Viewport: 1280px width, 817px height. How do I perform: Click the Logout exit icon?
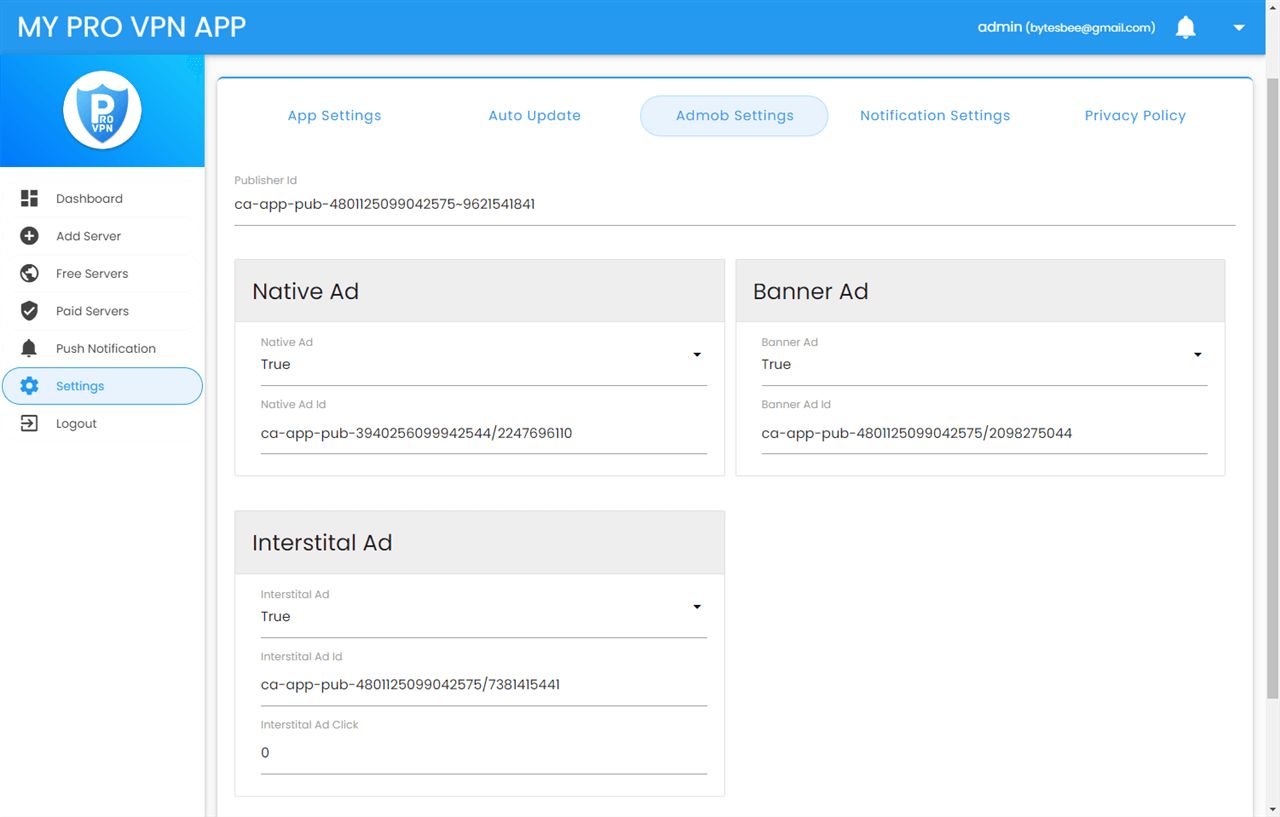[x=29, y=423]
